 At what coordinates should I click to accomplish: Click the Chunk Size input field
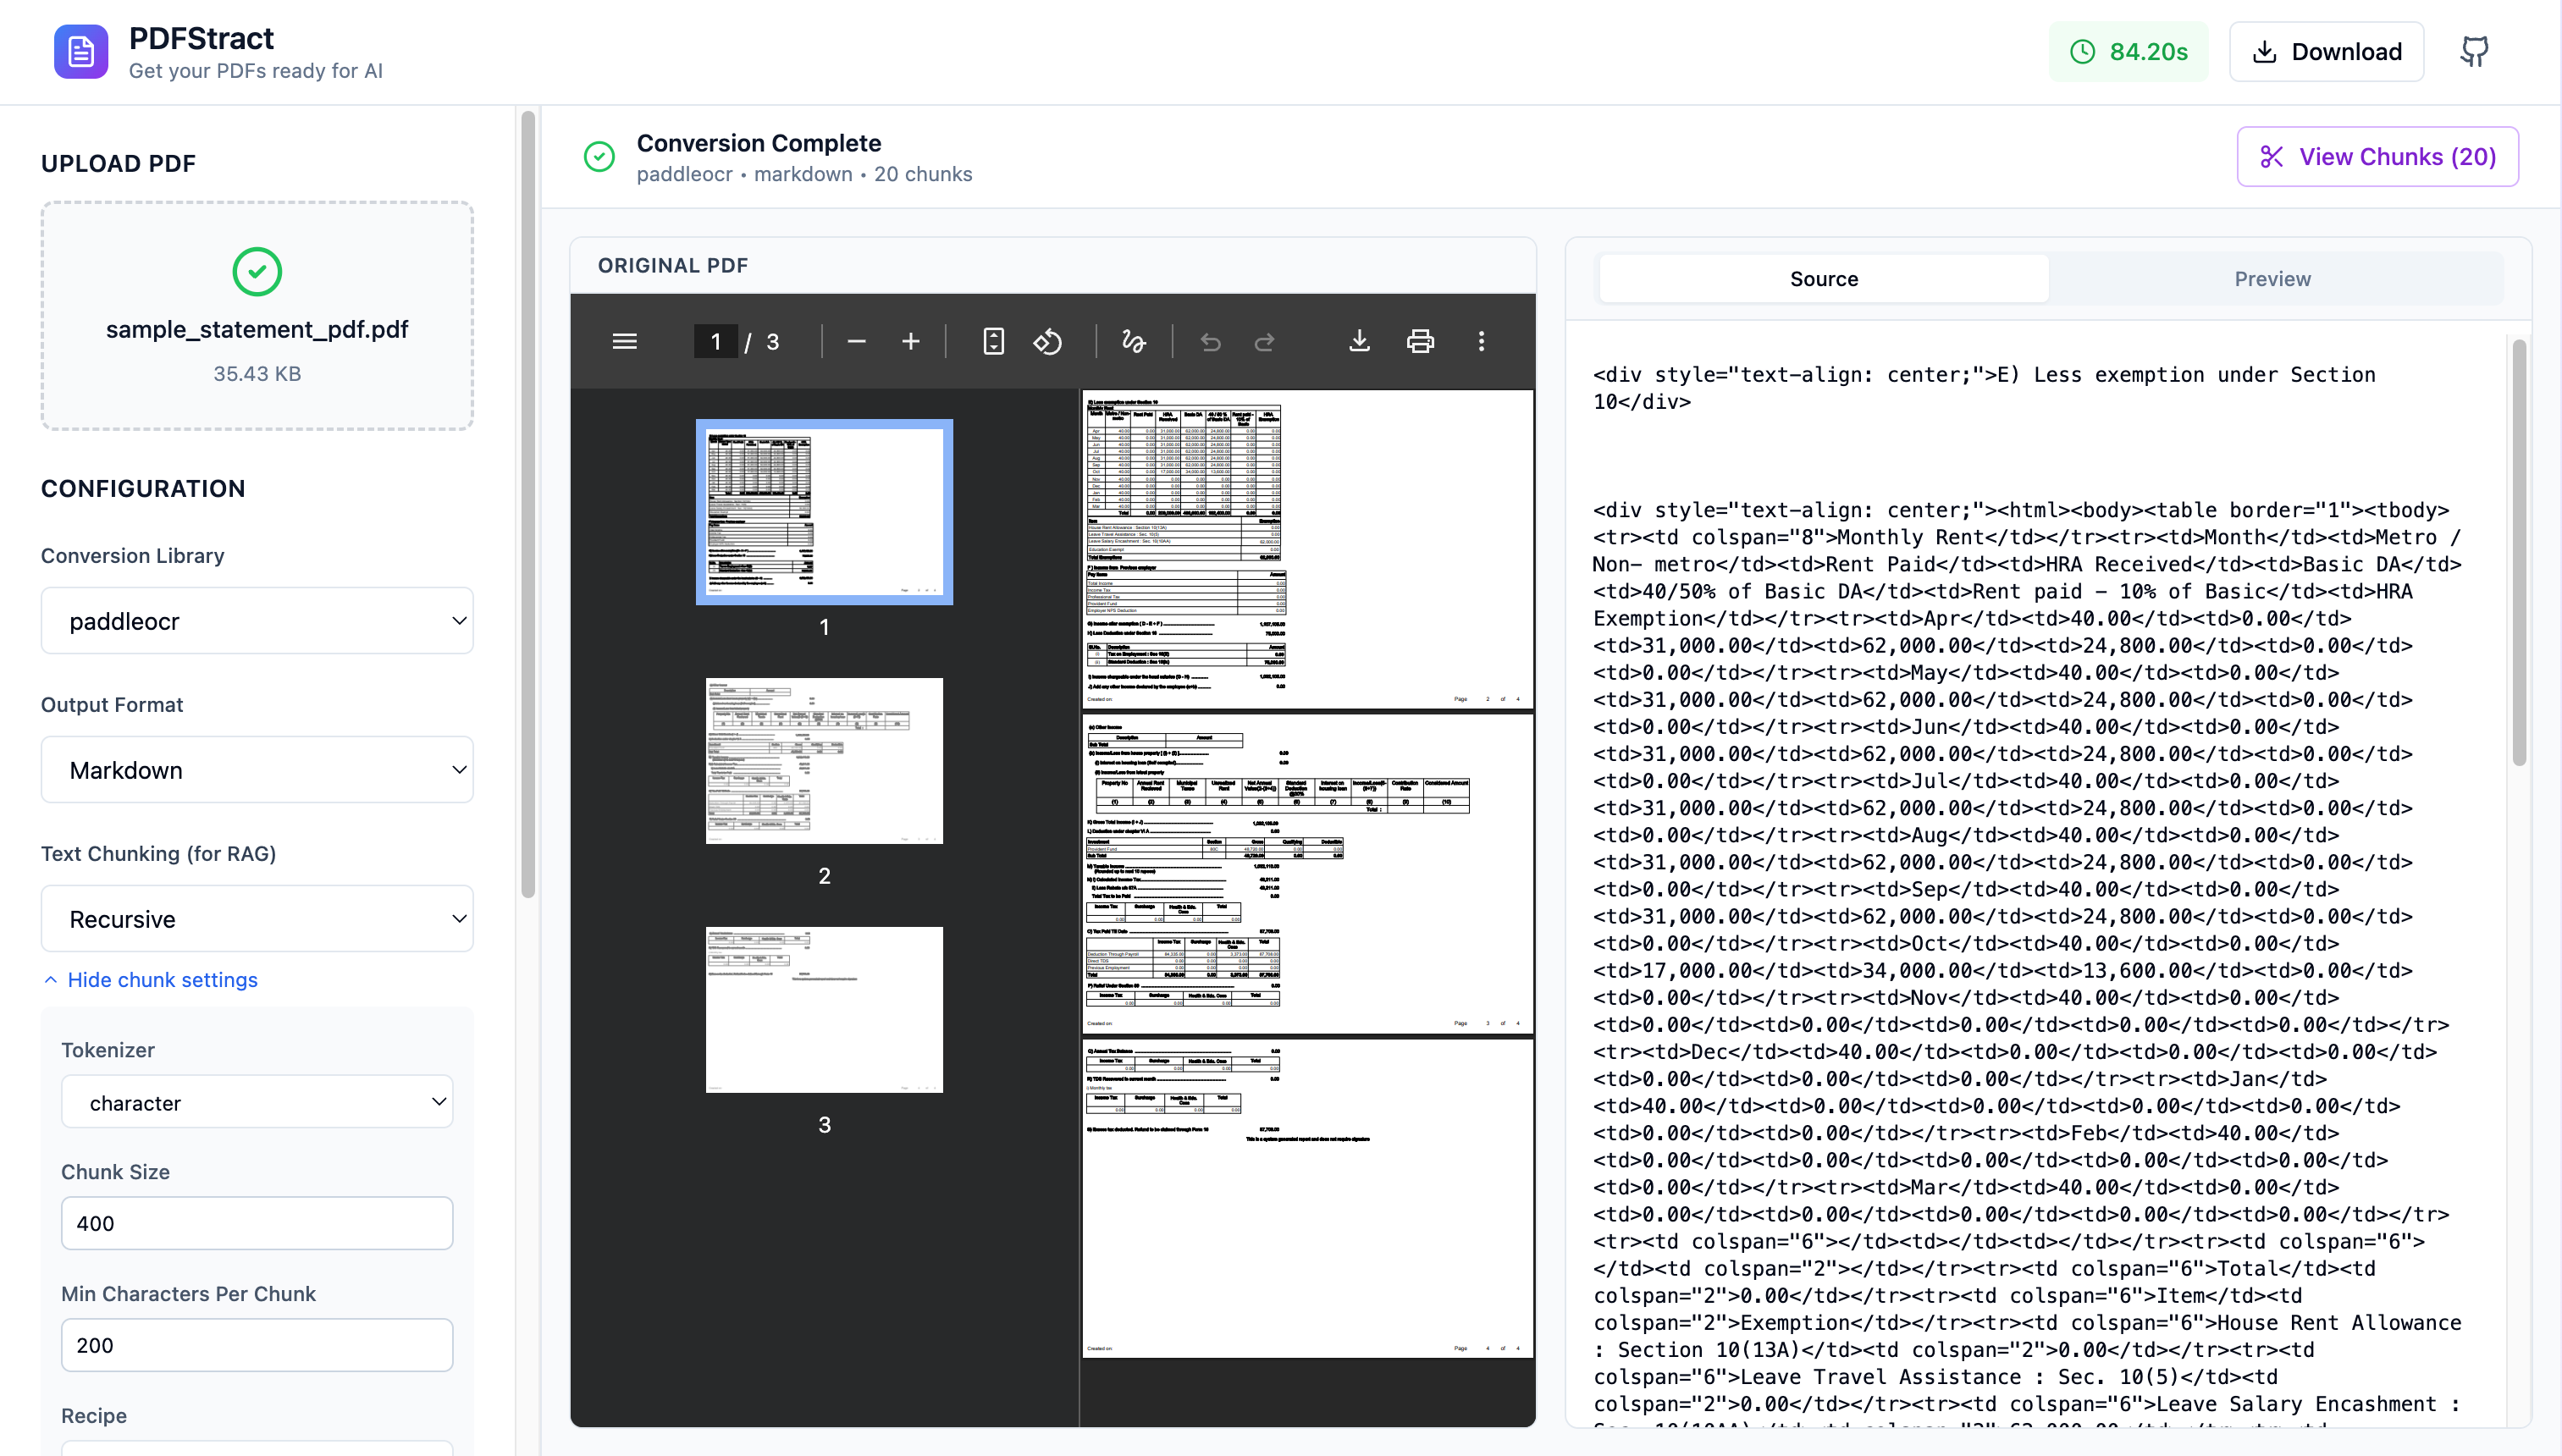(257, 1223)
